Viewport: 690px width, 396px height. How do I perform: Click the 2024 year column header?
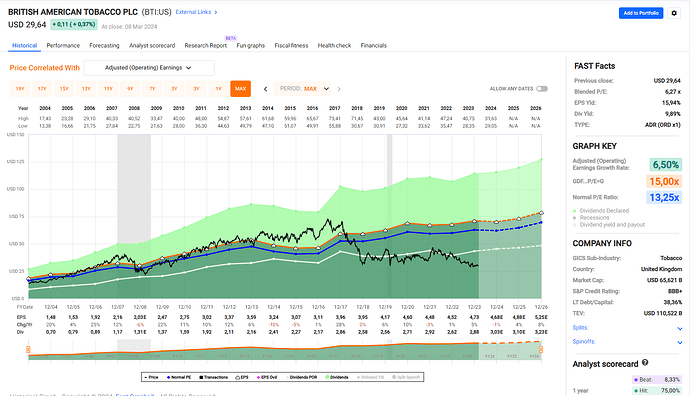click(491, 108)
